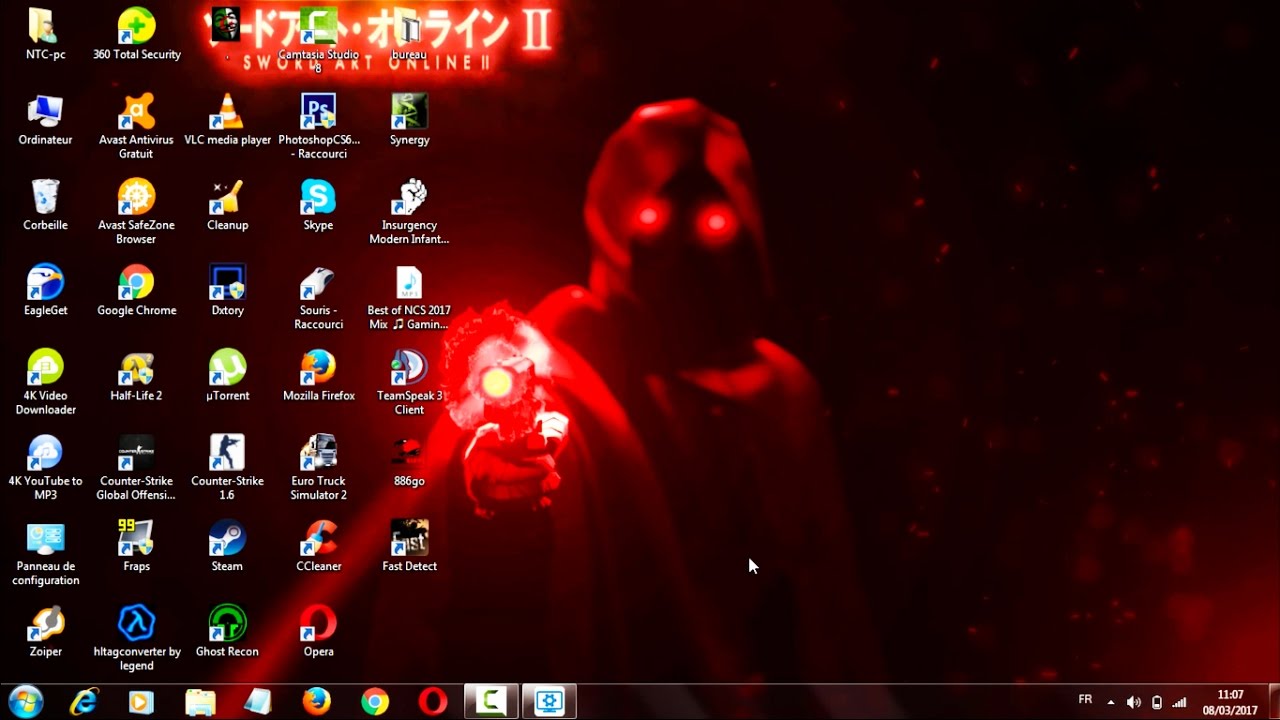Click the FR language indicator
The width and height of the screenshot is (1280, 720).
coord(1085,700)
